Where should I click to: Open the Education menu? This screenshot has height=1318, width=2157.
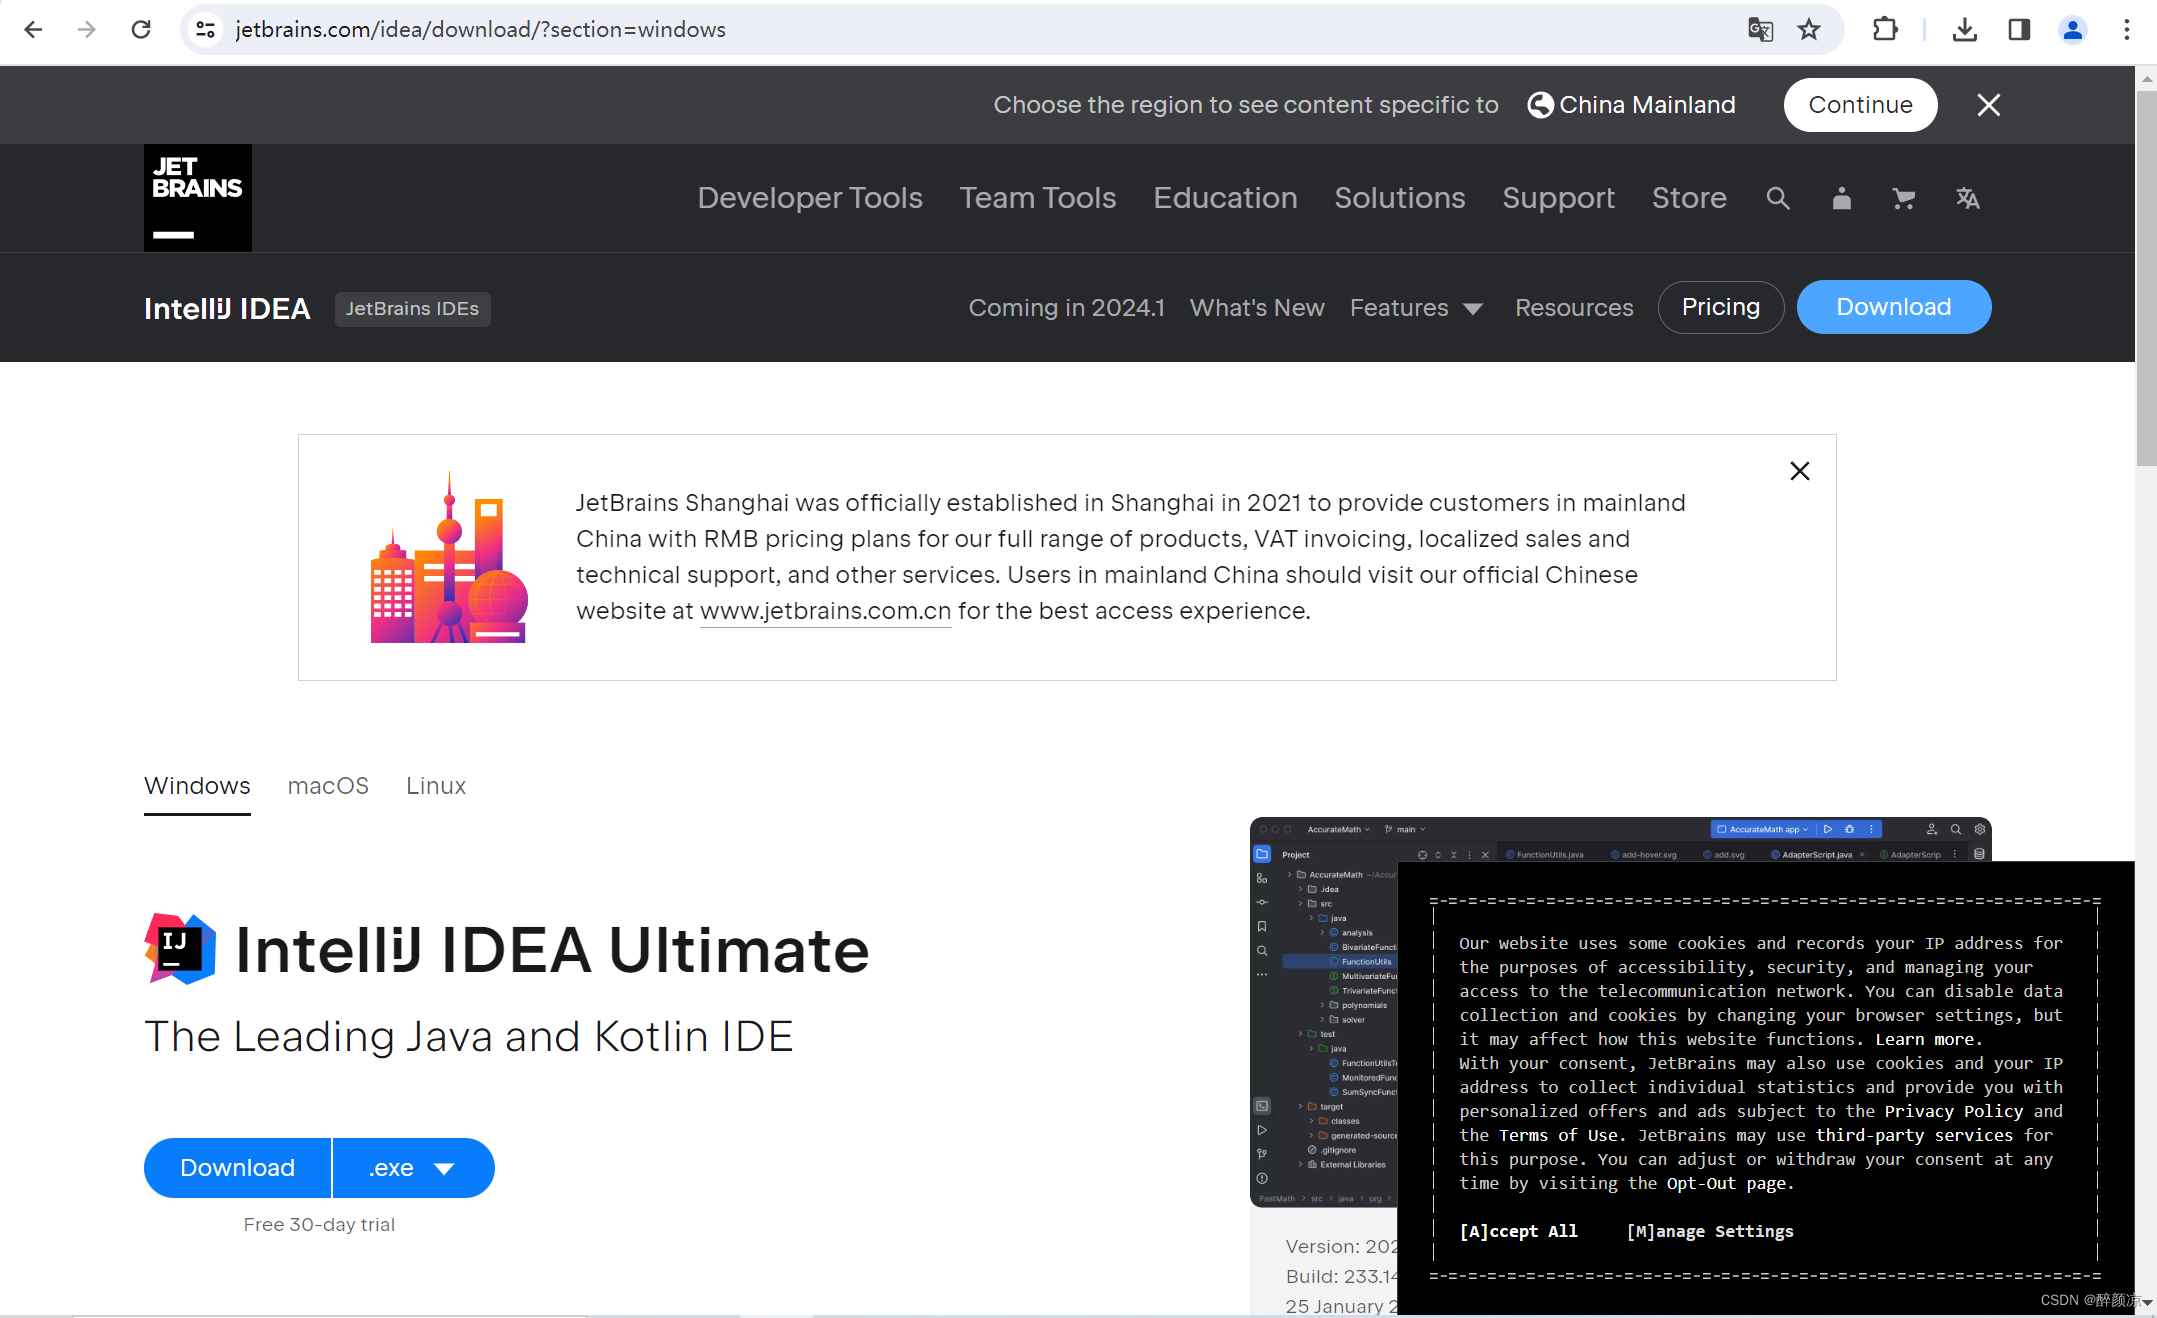[1225, 198]
